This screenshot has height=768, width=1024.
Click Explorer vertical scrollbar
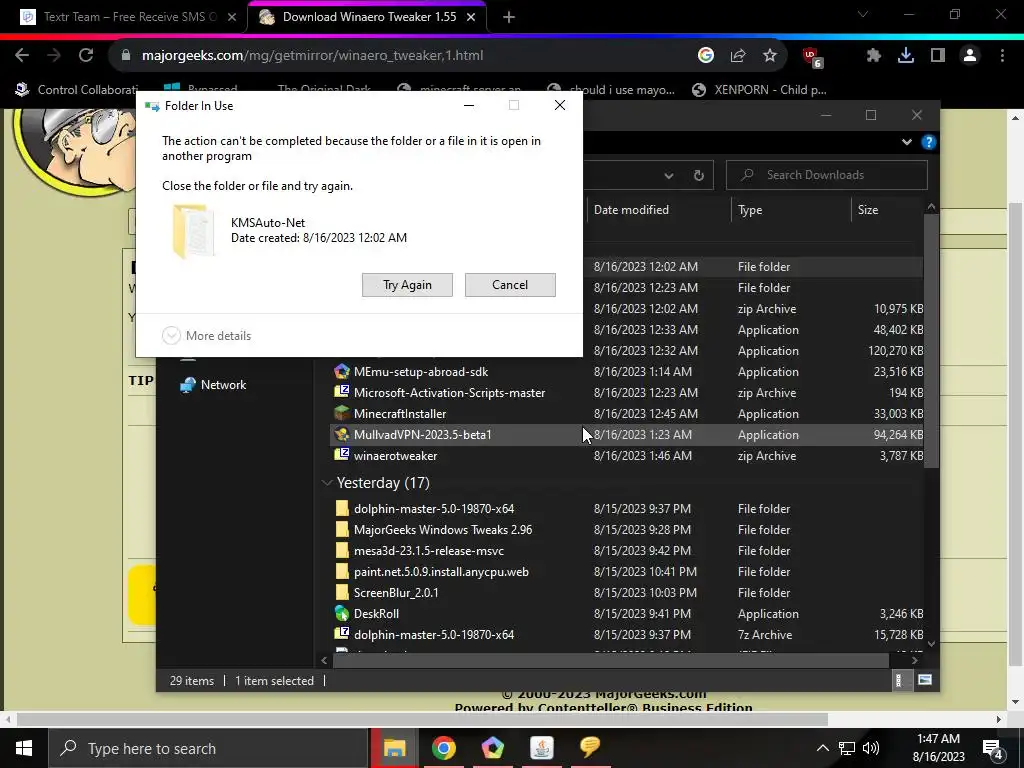(931, 340)
